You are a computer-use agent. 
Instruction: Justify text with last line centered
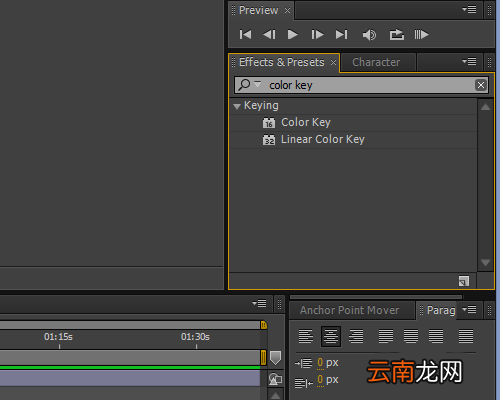coord(411,336)
